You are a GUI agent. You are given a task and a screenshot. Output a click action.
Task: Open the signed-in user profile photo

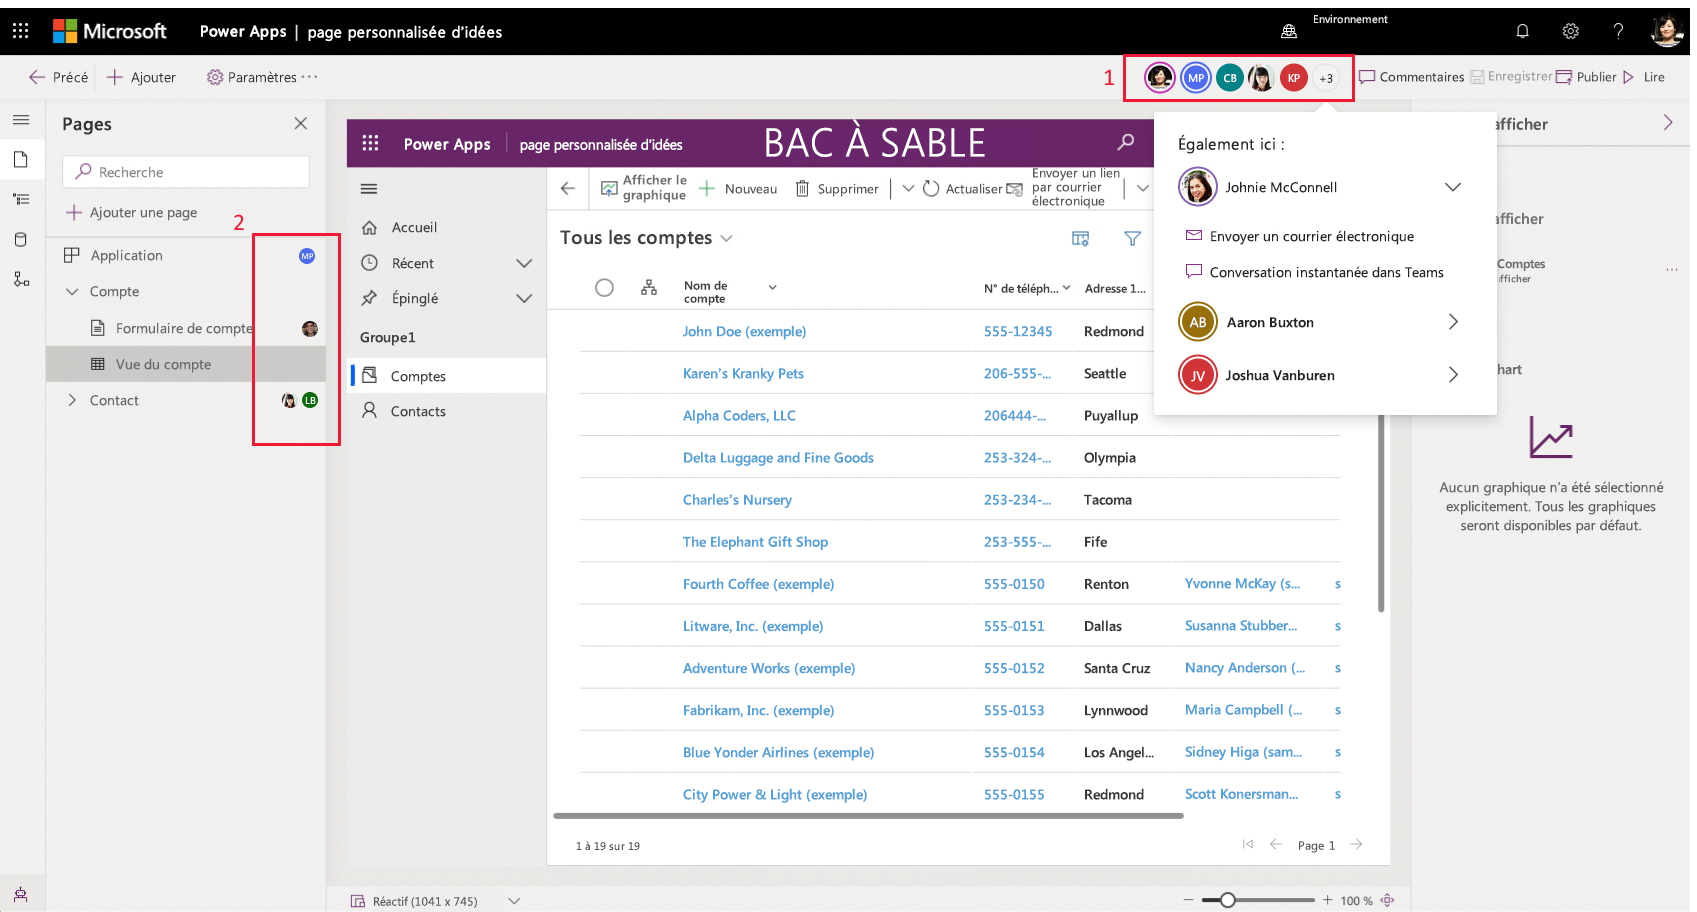tap(1666, 31)
